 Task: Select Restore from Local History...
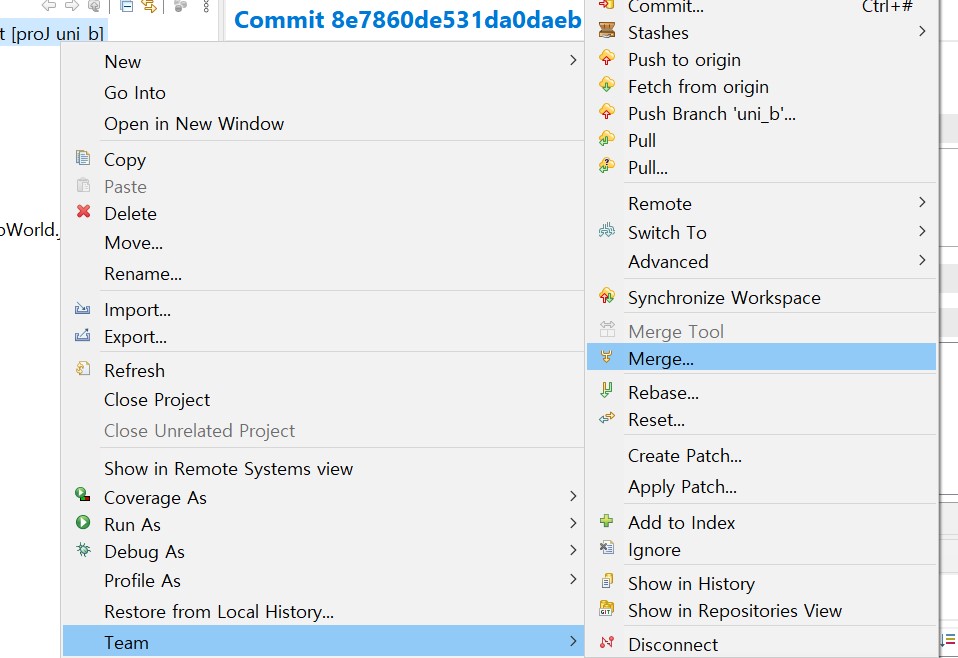[x=323, y=612]
